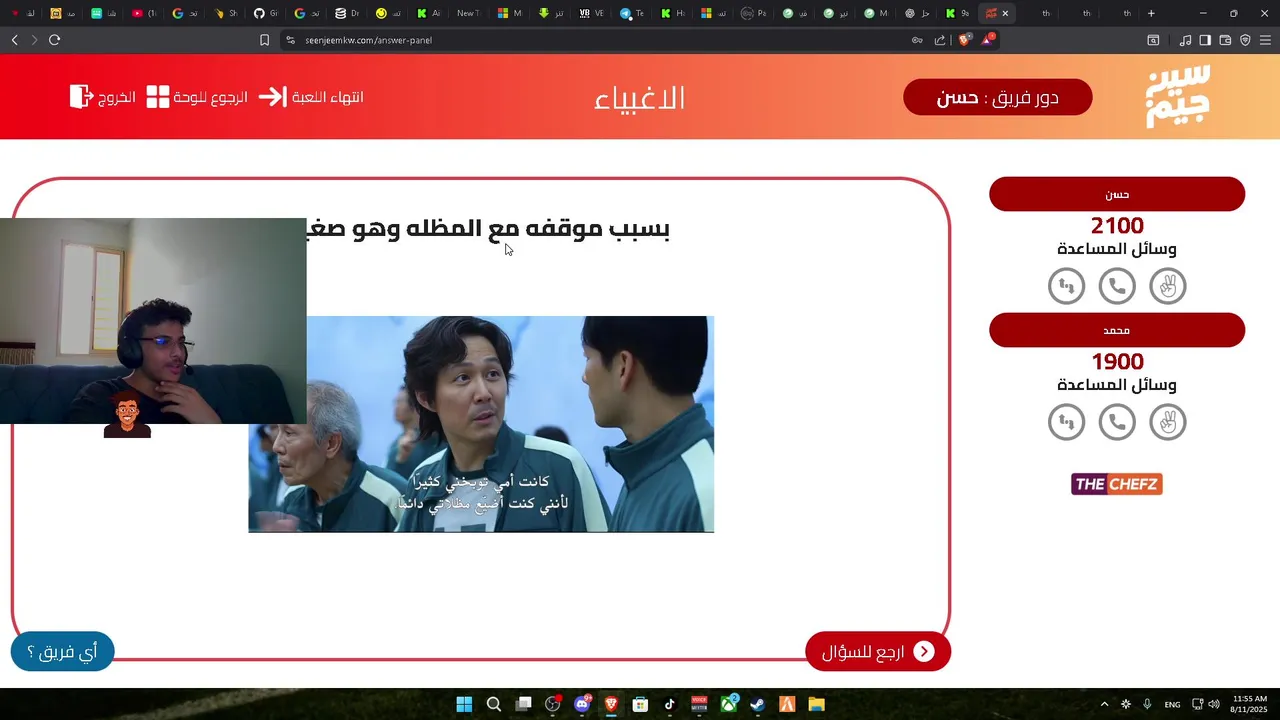Switch to the New Tab tab
The image size is (1280, 720).
467,13
